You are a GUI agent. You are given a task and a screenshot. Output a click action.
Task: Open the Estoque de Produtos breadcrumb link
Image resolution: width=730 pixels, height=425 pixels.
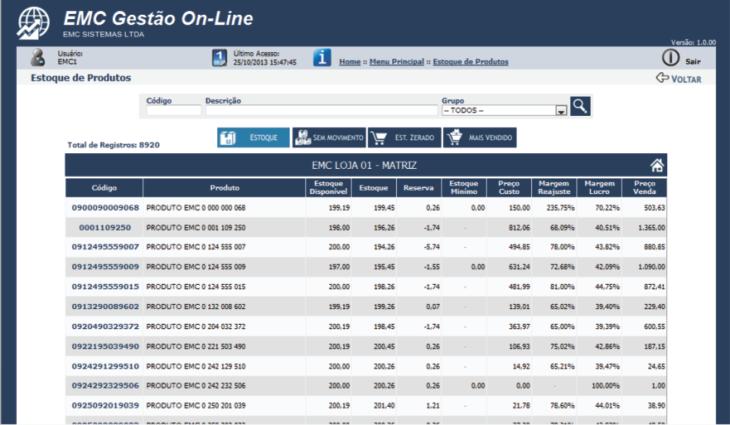[x=471, y=62]
